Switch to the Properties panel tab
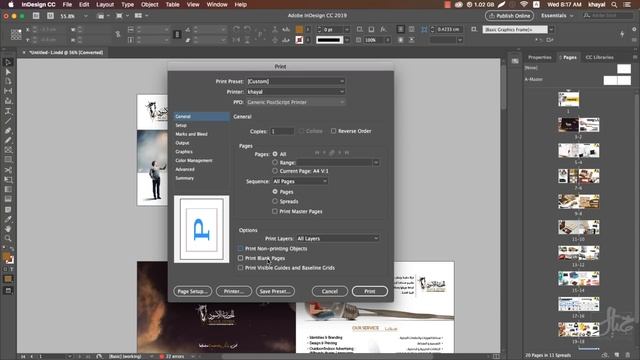This screenshot has height=360, width=640. (x=540, y=57)
